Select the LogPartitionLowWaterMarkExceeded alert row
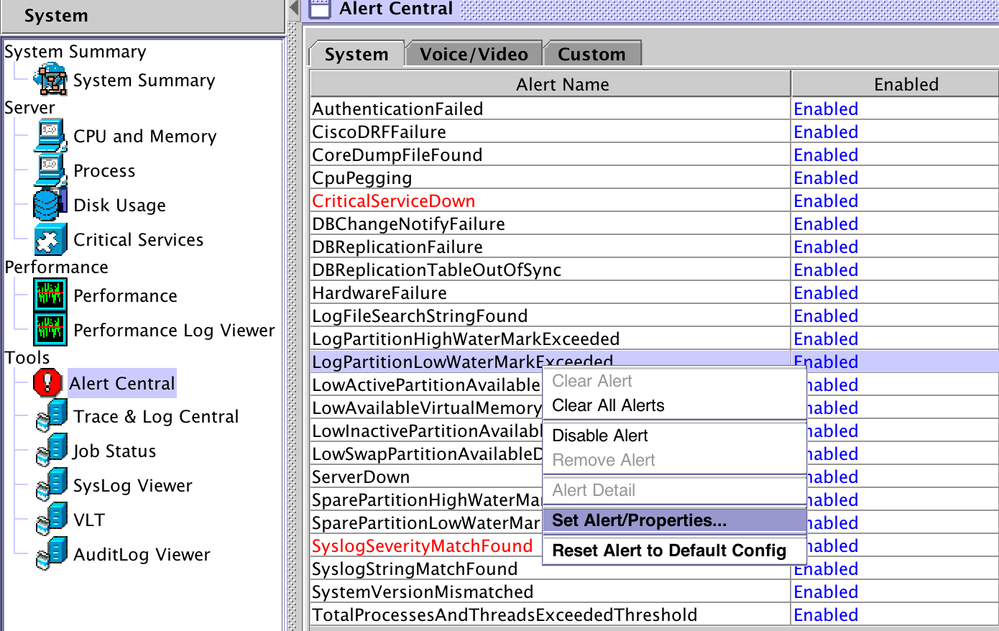The image size is (999, 631). click(550, 360)
